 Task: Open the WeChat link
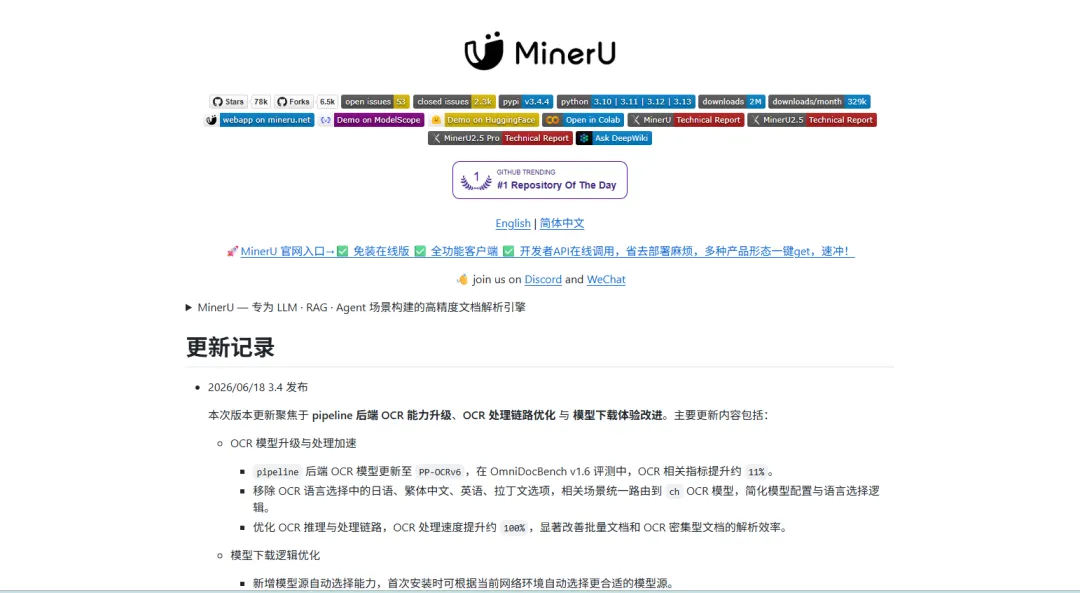tap(606, 280)
